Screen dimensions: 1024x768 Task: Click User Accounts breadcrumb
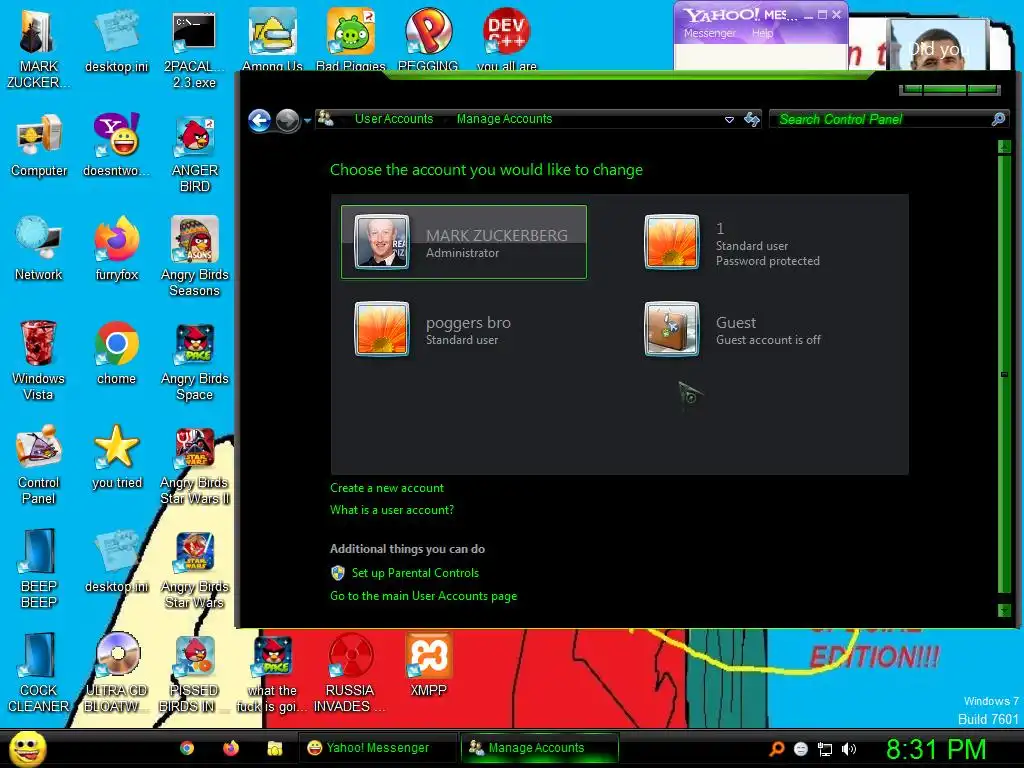point(394,119)
